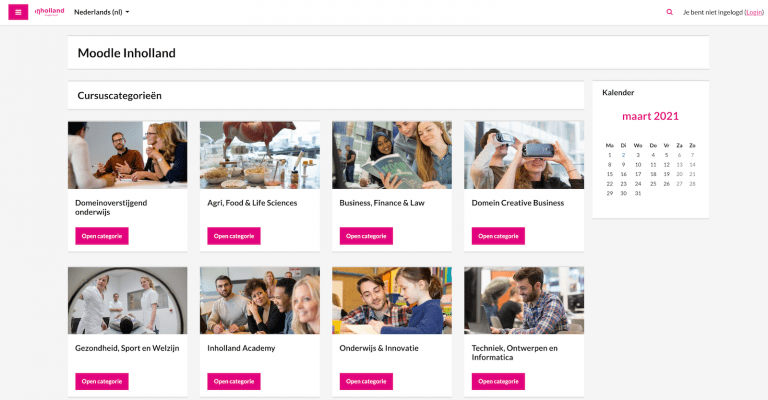Open category Domeinoverstijgend onderwijs button
The image size is (768, 400).
(102, 236)
